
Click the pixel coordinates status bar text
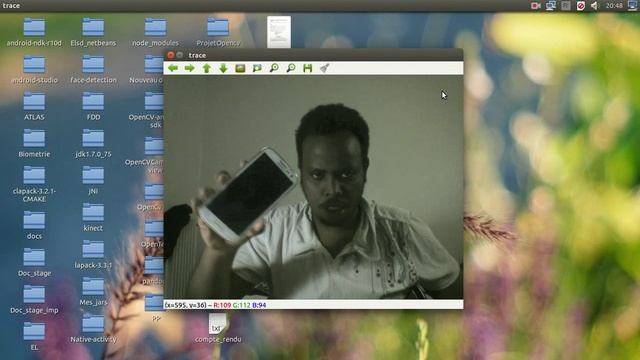[x=186, y=305]
